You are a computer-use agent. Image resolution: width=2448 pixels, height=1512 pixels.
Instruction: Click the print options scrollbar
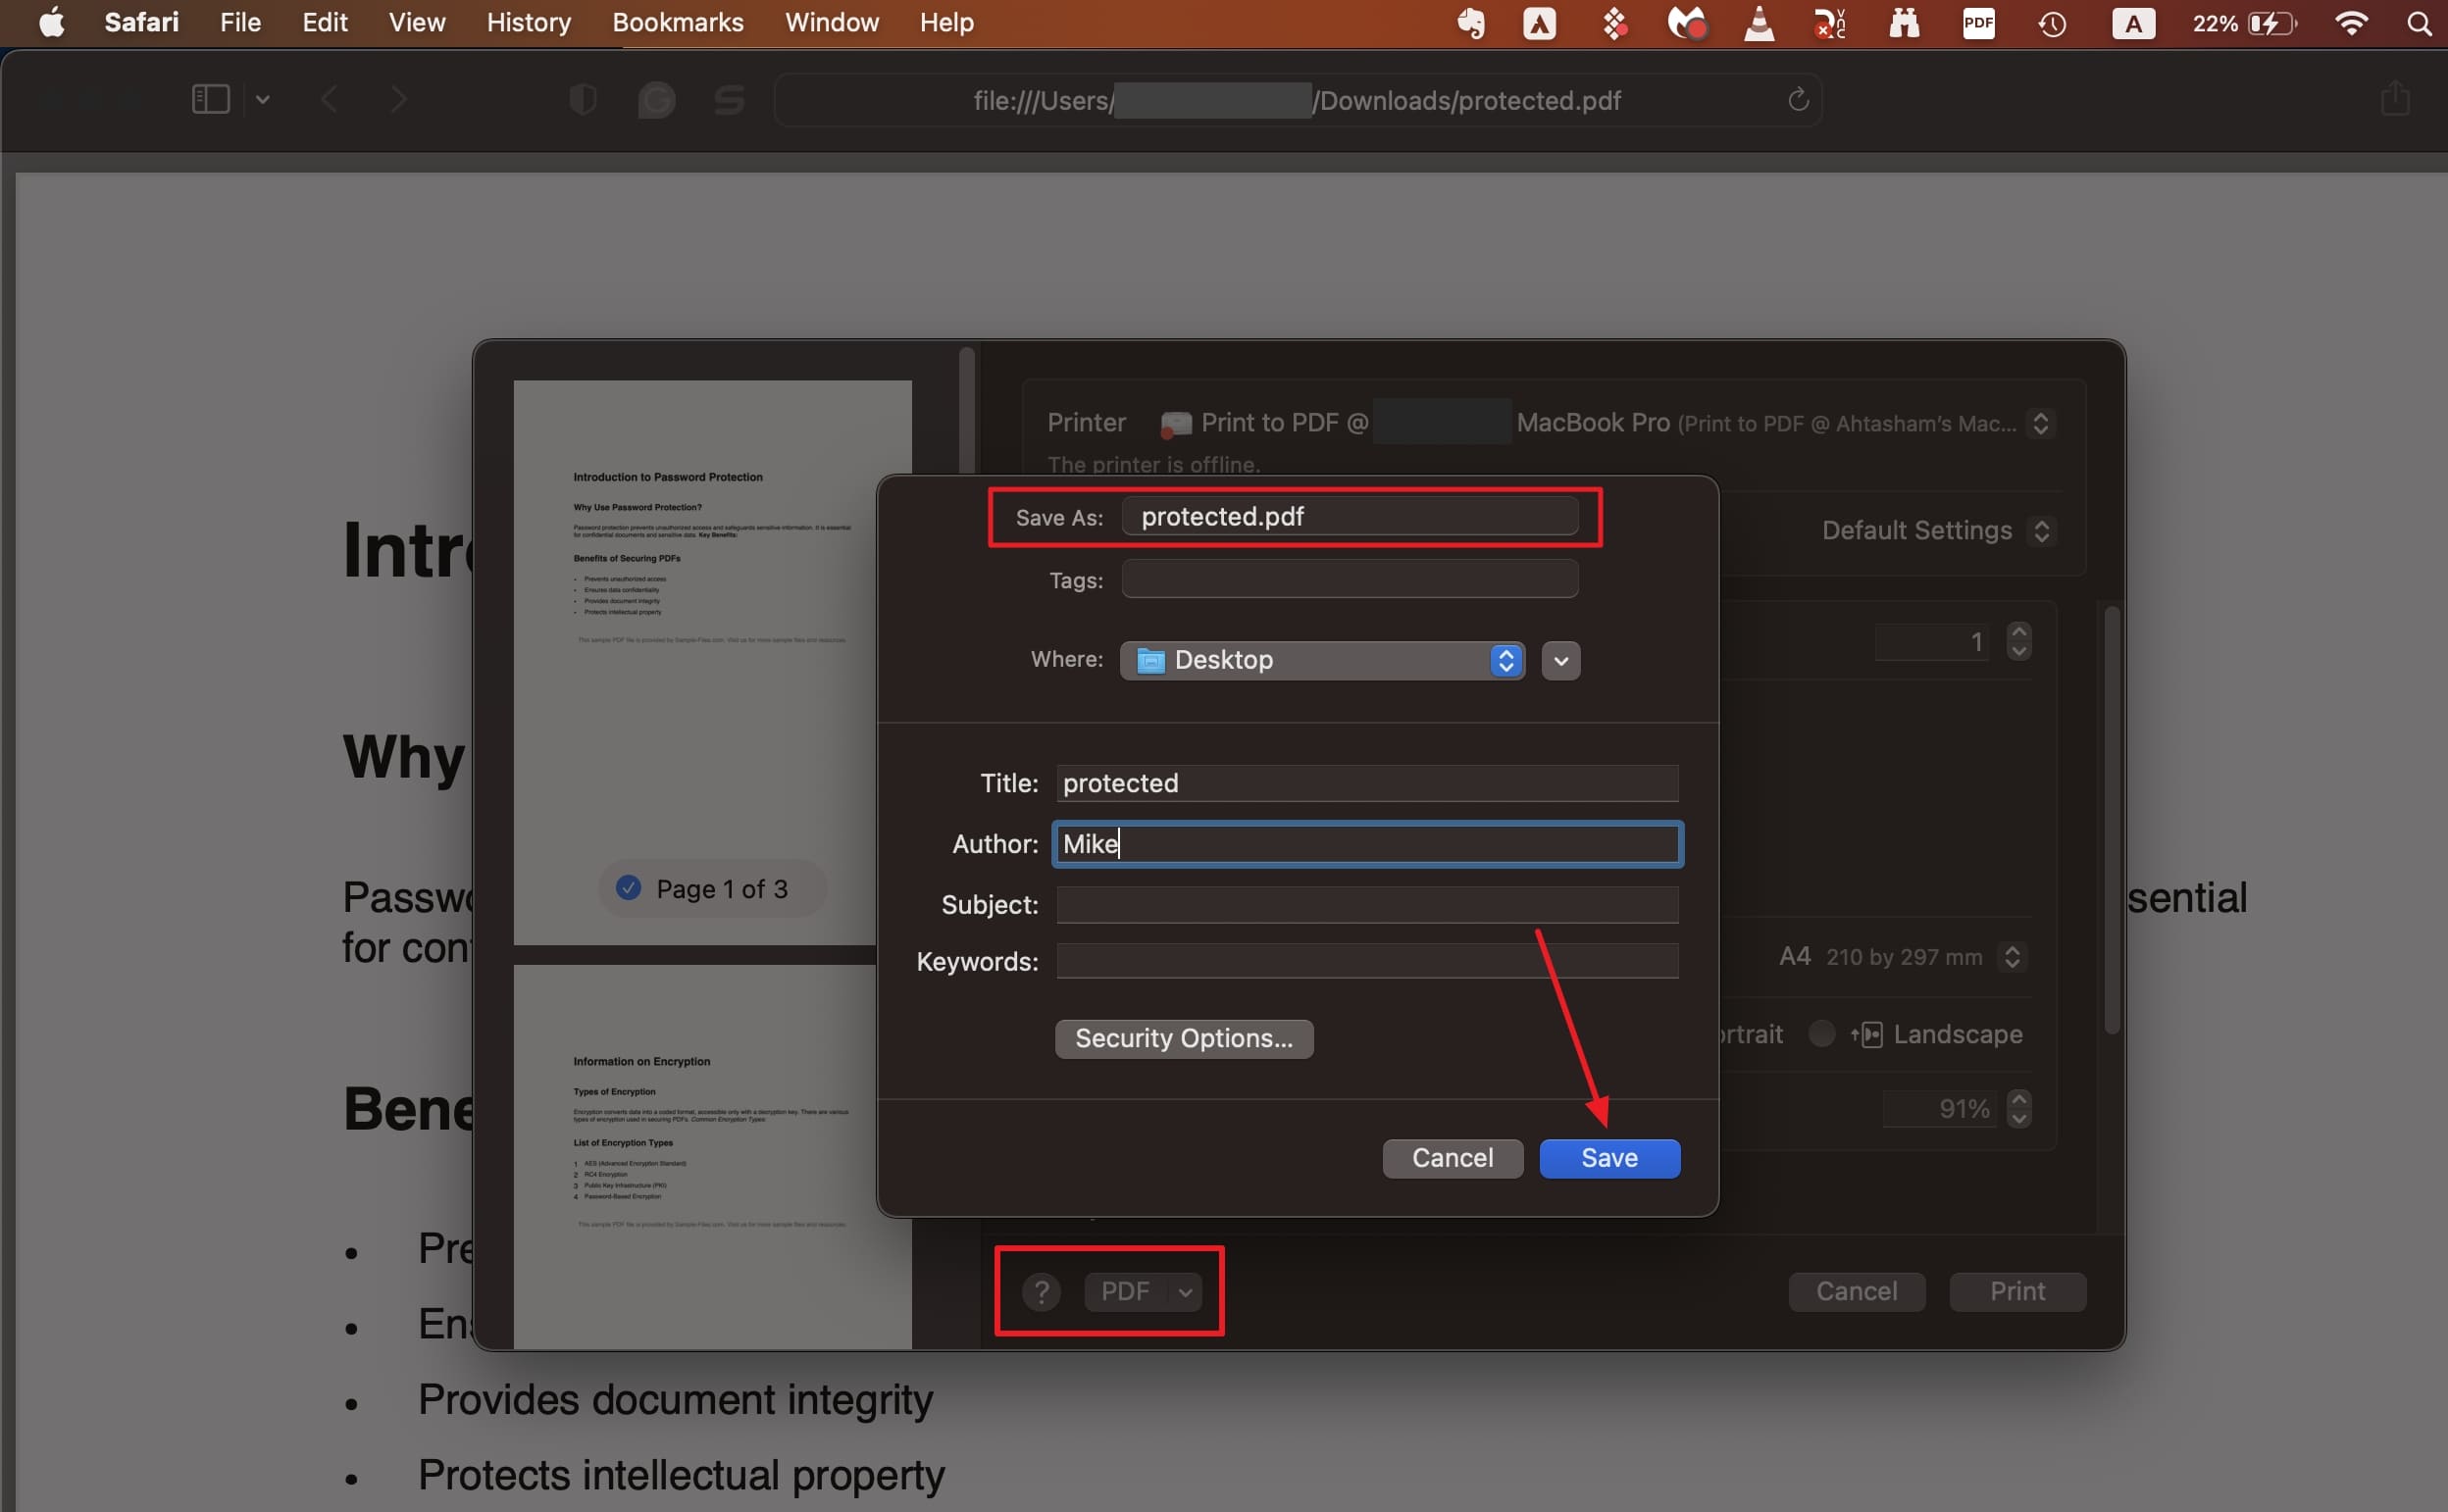[2112, 820]
